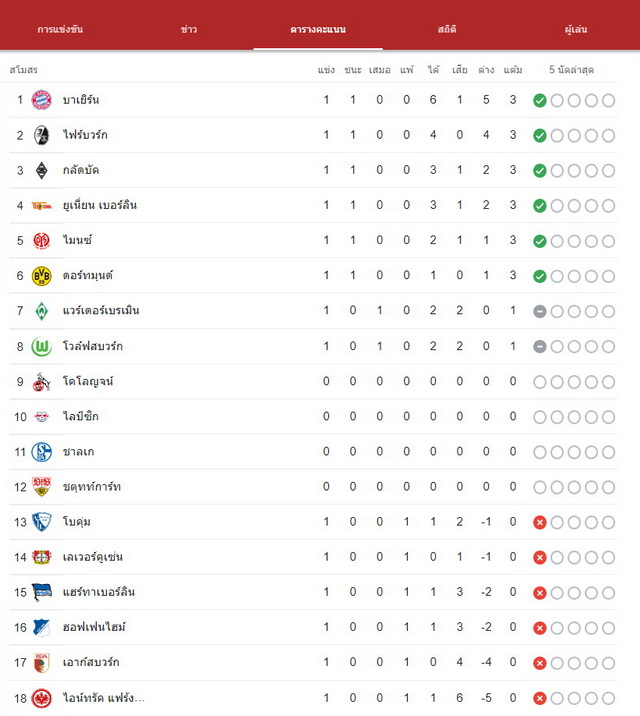Viewport: 640px width, 716px height.
Task: Click the แต้ม points column header
Action: coord(513,70)
